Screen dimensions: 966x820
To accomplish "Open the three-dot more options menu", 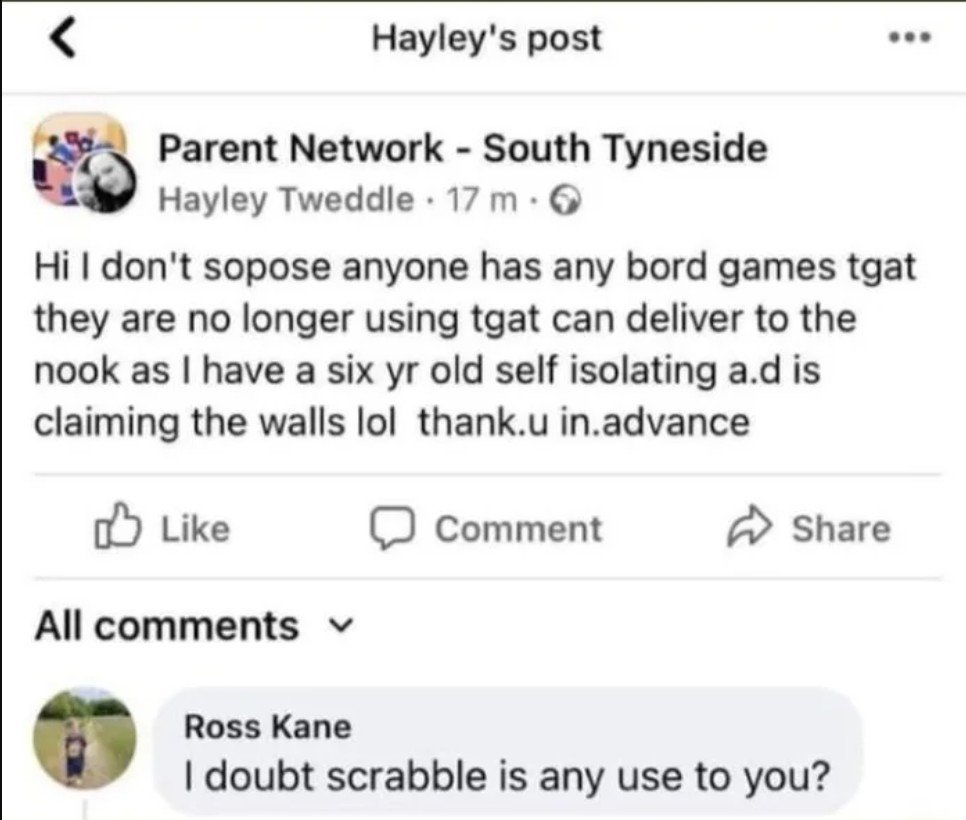I will click(x=910, y=40).
